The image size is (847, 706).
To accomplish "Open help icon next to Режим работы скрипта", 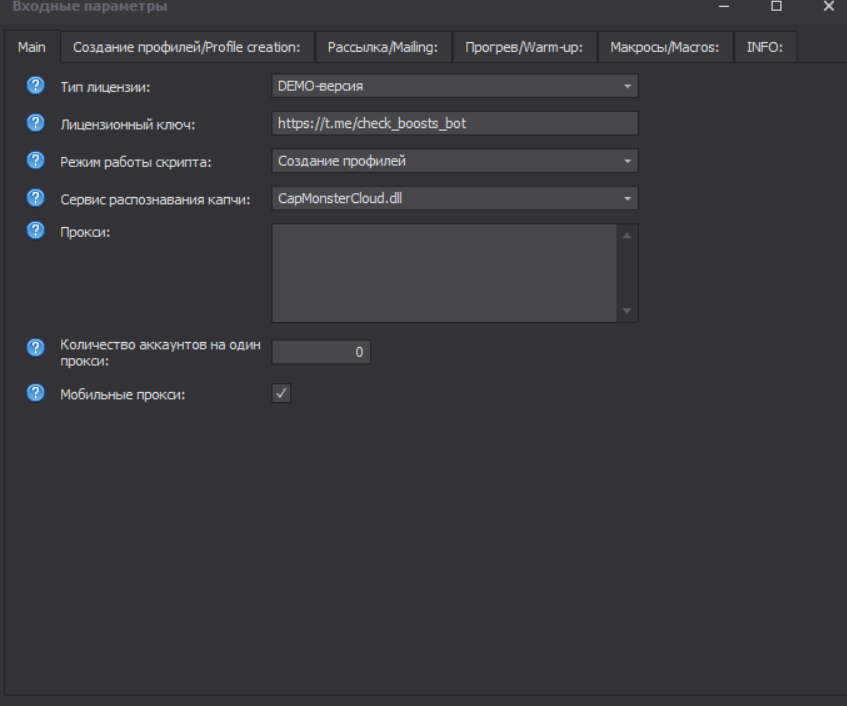I will pos(36,160).
